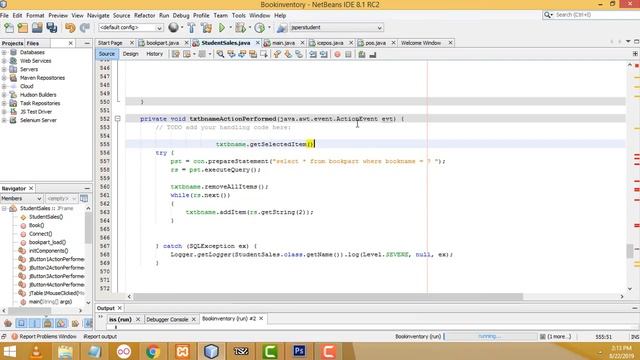Image resolution: width=640 pixels, height=360 pixels.
Task: Click the Build Project hammer icon
Action: (191, 28)
